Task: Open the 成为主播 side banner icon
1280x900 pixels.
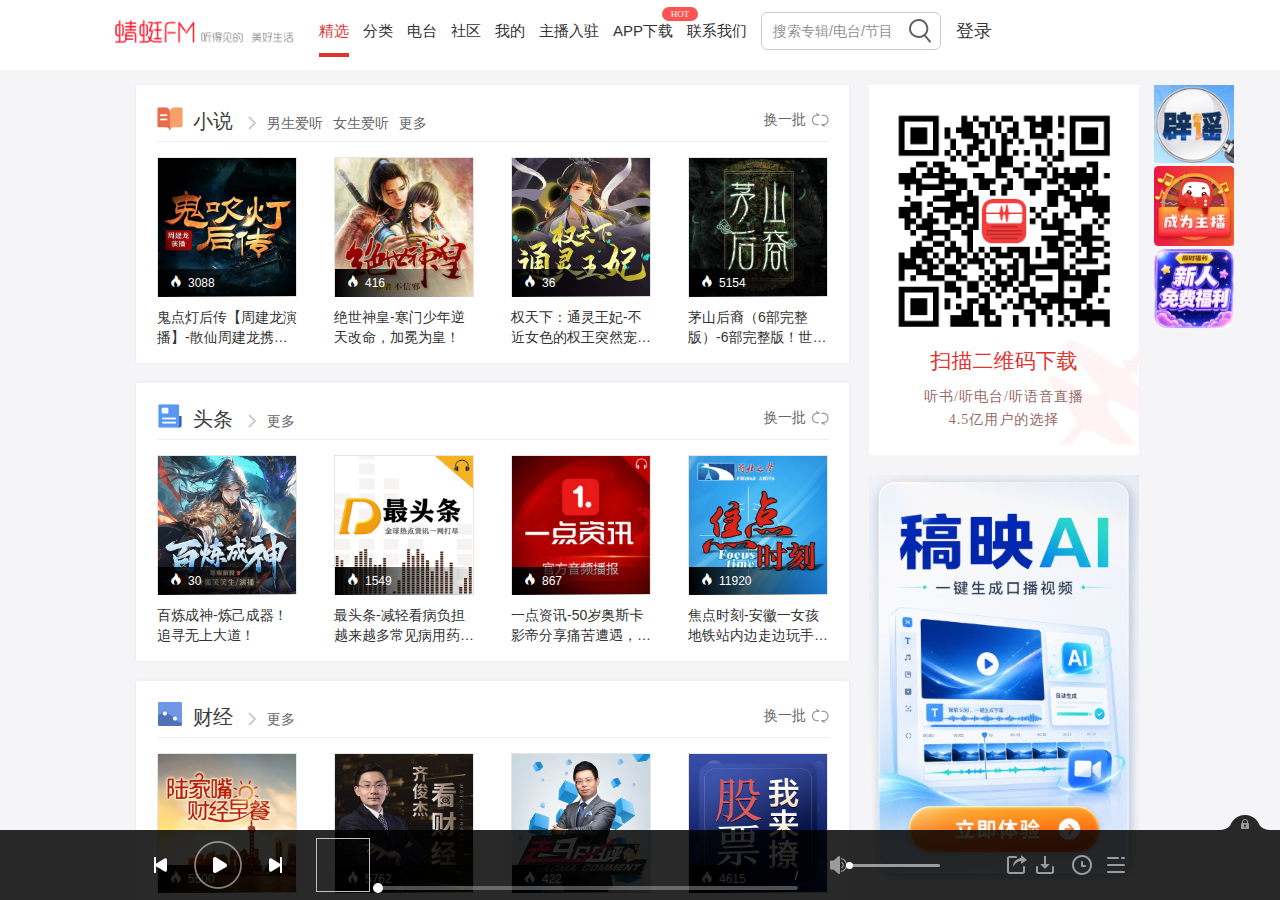Action: pos(1194,206)
